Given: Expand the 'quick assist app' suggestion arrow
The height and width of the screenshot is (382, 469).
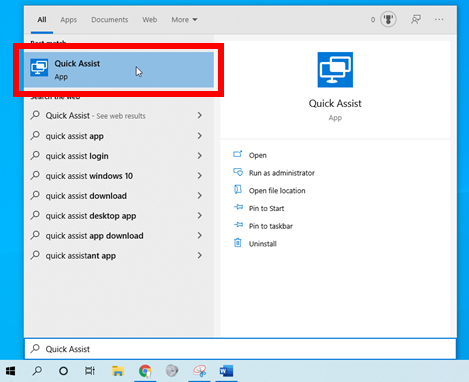Looking at the screenshot, I should pos(200,136).
